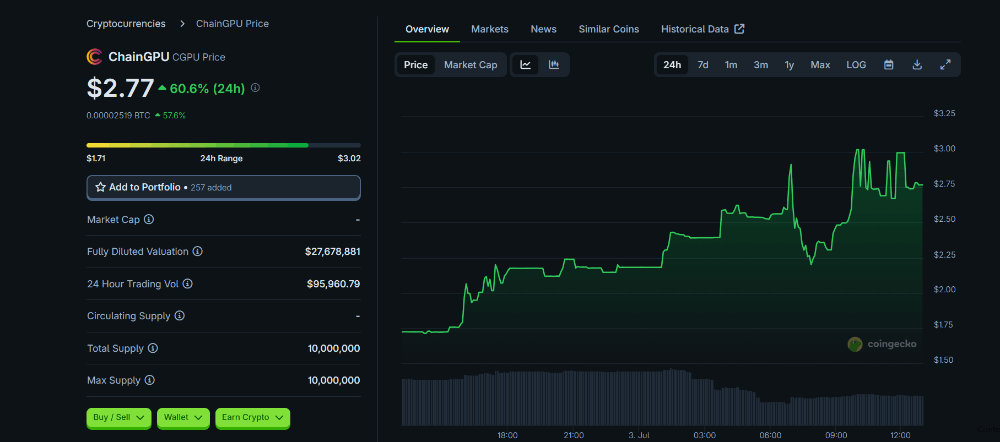
Task: Click the Add to Portfolio button
Action: pyautogui.click(x=223, y=188)
